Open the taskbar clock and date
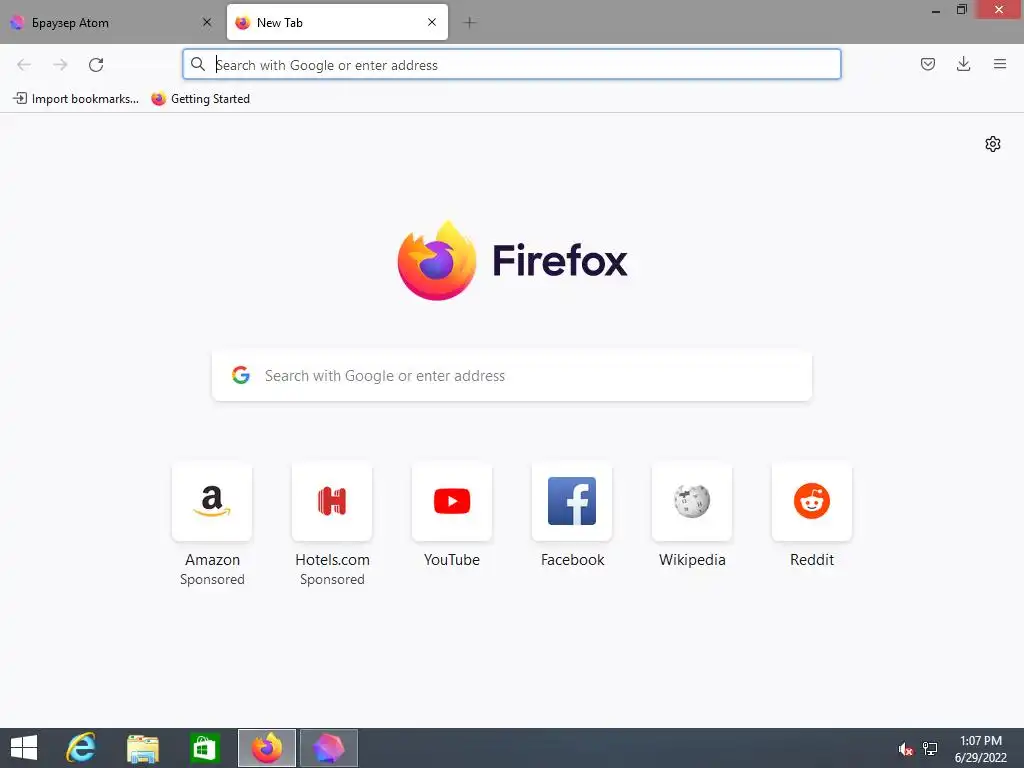The height and width of the screenshot is (768, 1024). 981,748
